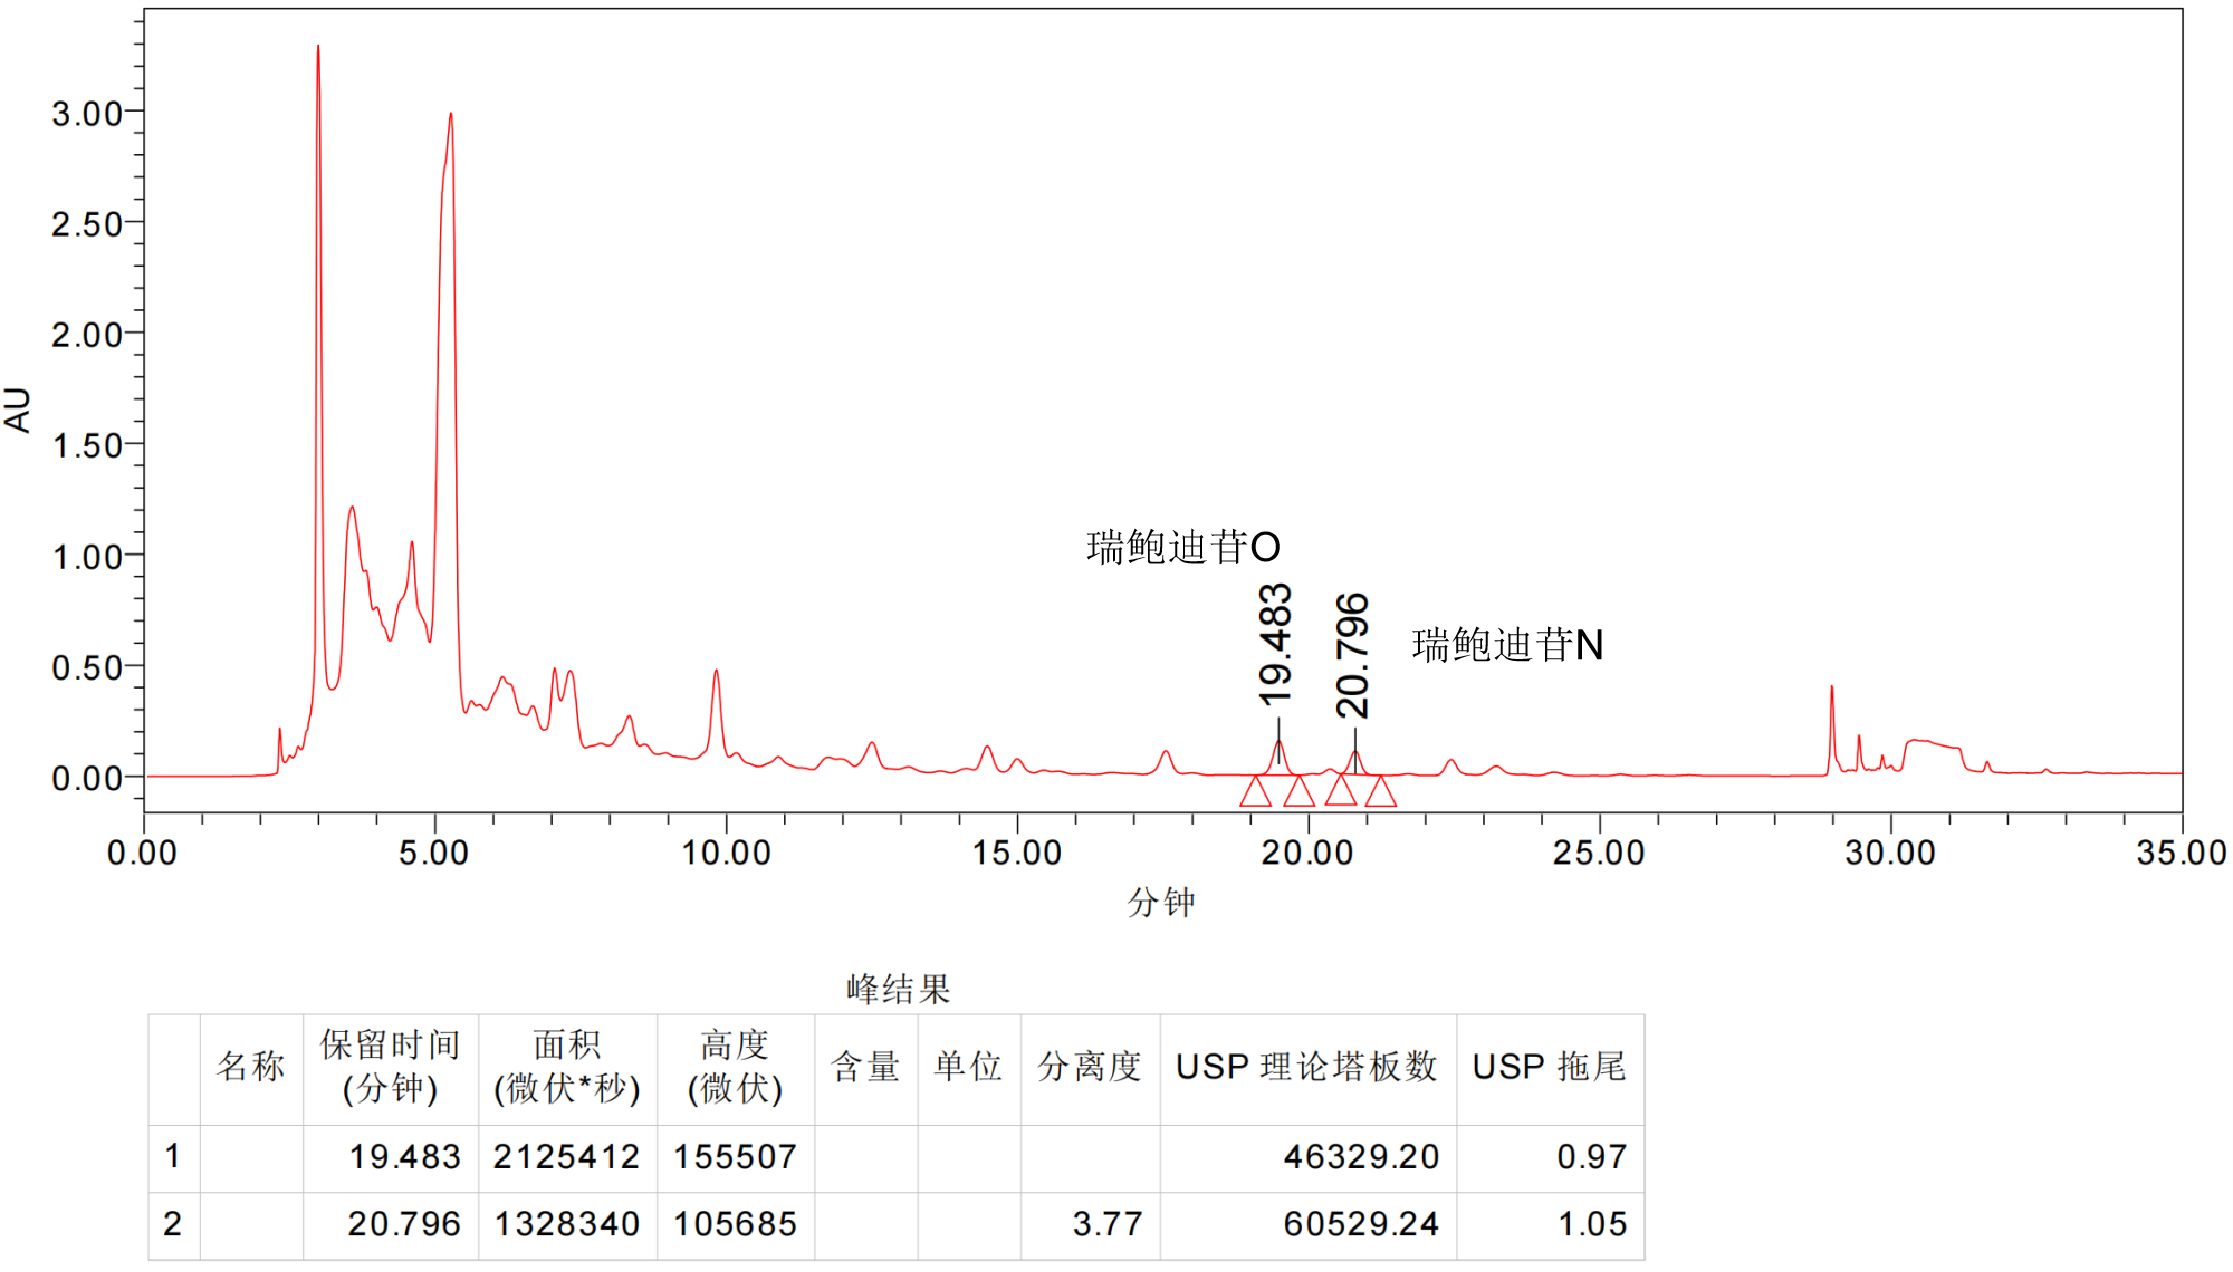2233x1272 pixels.
Task: Click the 2125412 area value cell
Action: point(567,1157)
